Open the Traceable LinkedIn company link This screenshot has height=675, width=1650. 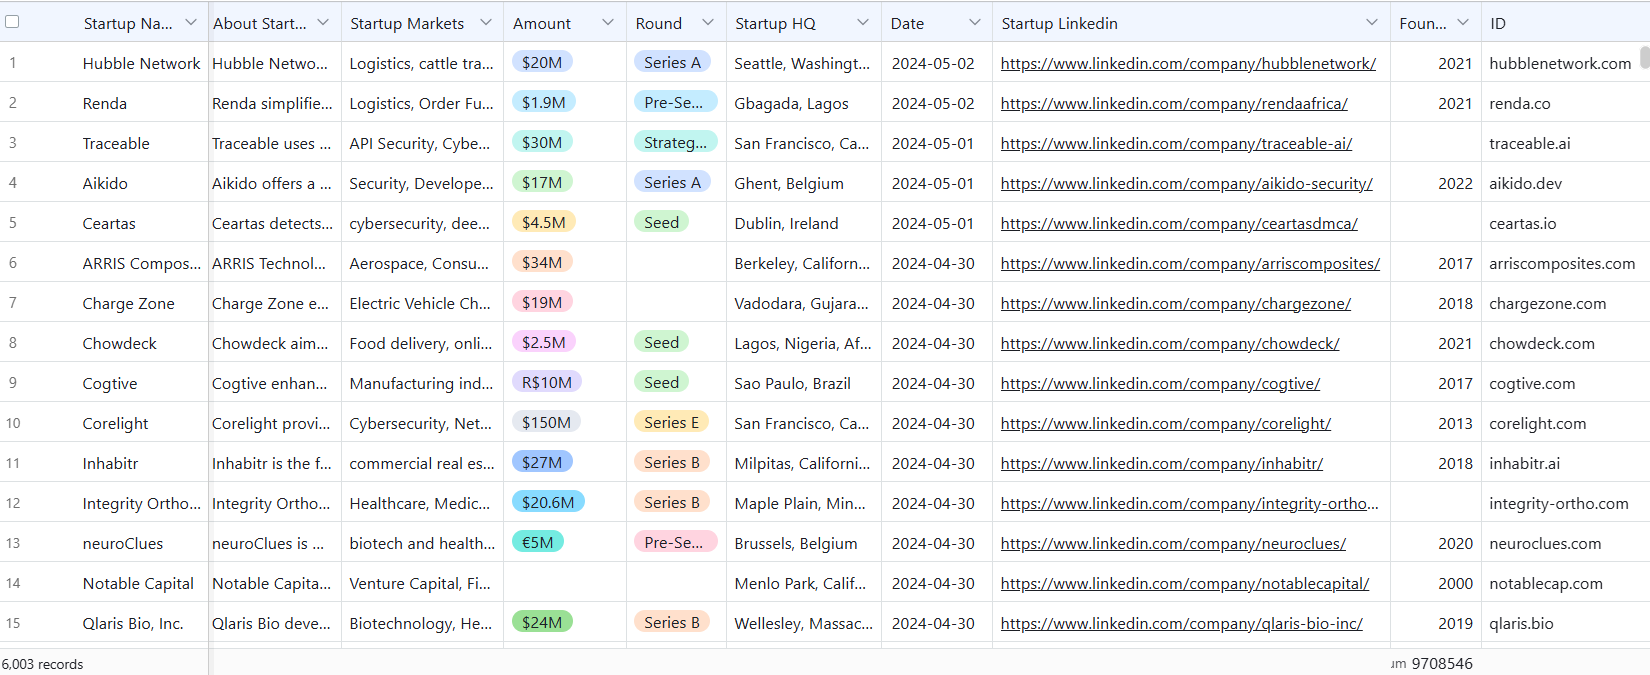[1176, 143]
